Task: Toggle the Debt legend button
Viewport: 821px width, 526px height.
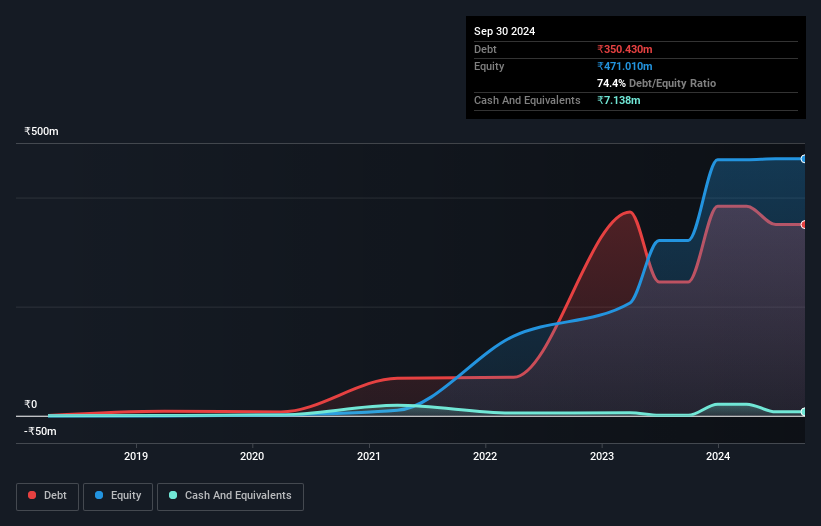Action: [48, 496]
